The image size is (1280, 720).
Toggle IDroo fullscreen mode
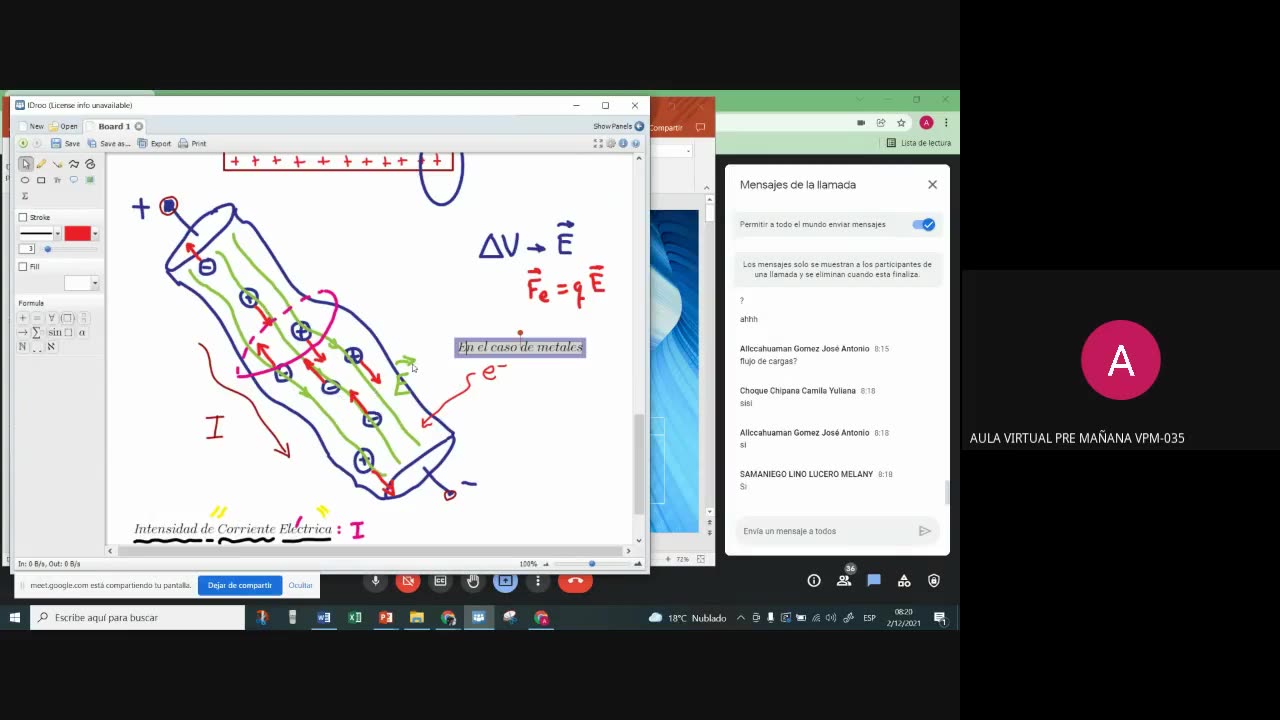pyautogui.click(x=598, y=143)
